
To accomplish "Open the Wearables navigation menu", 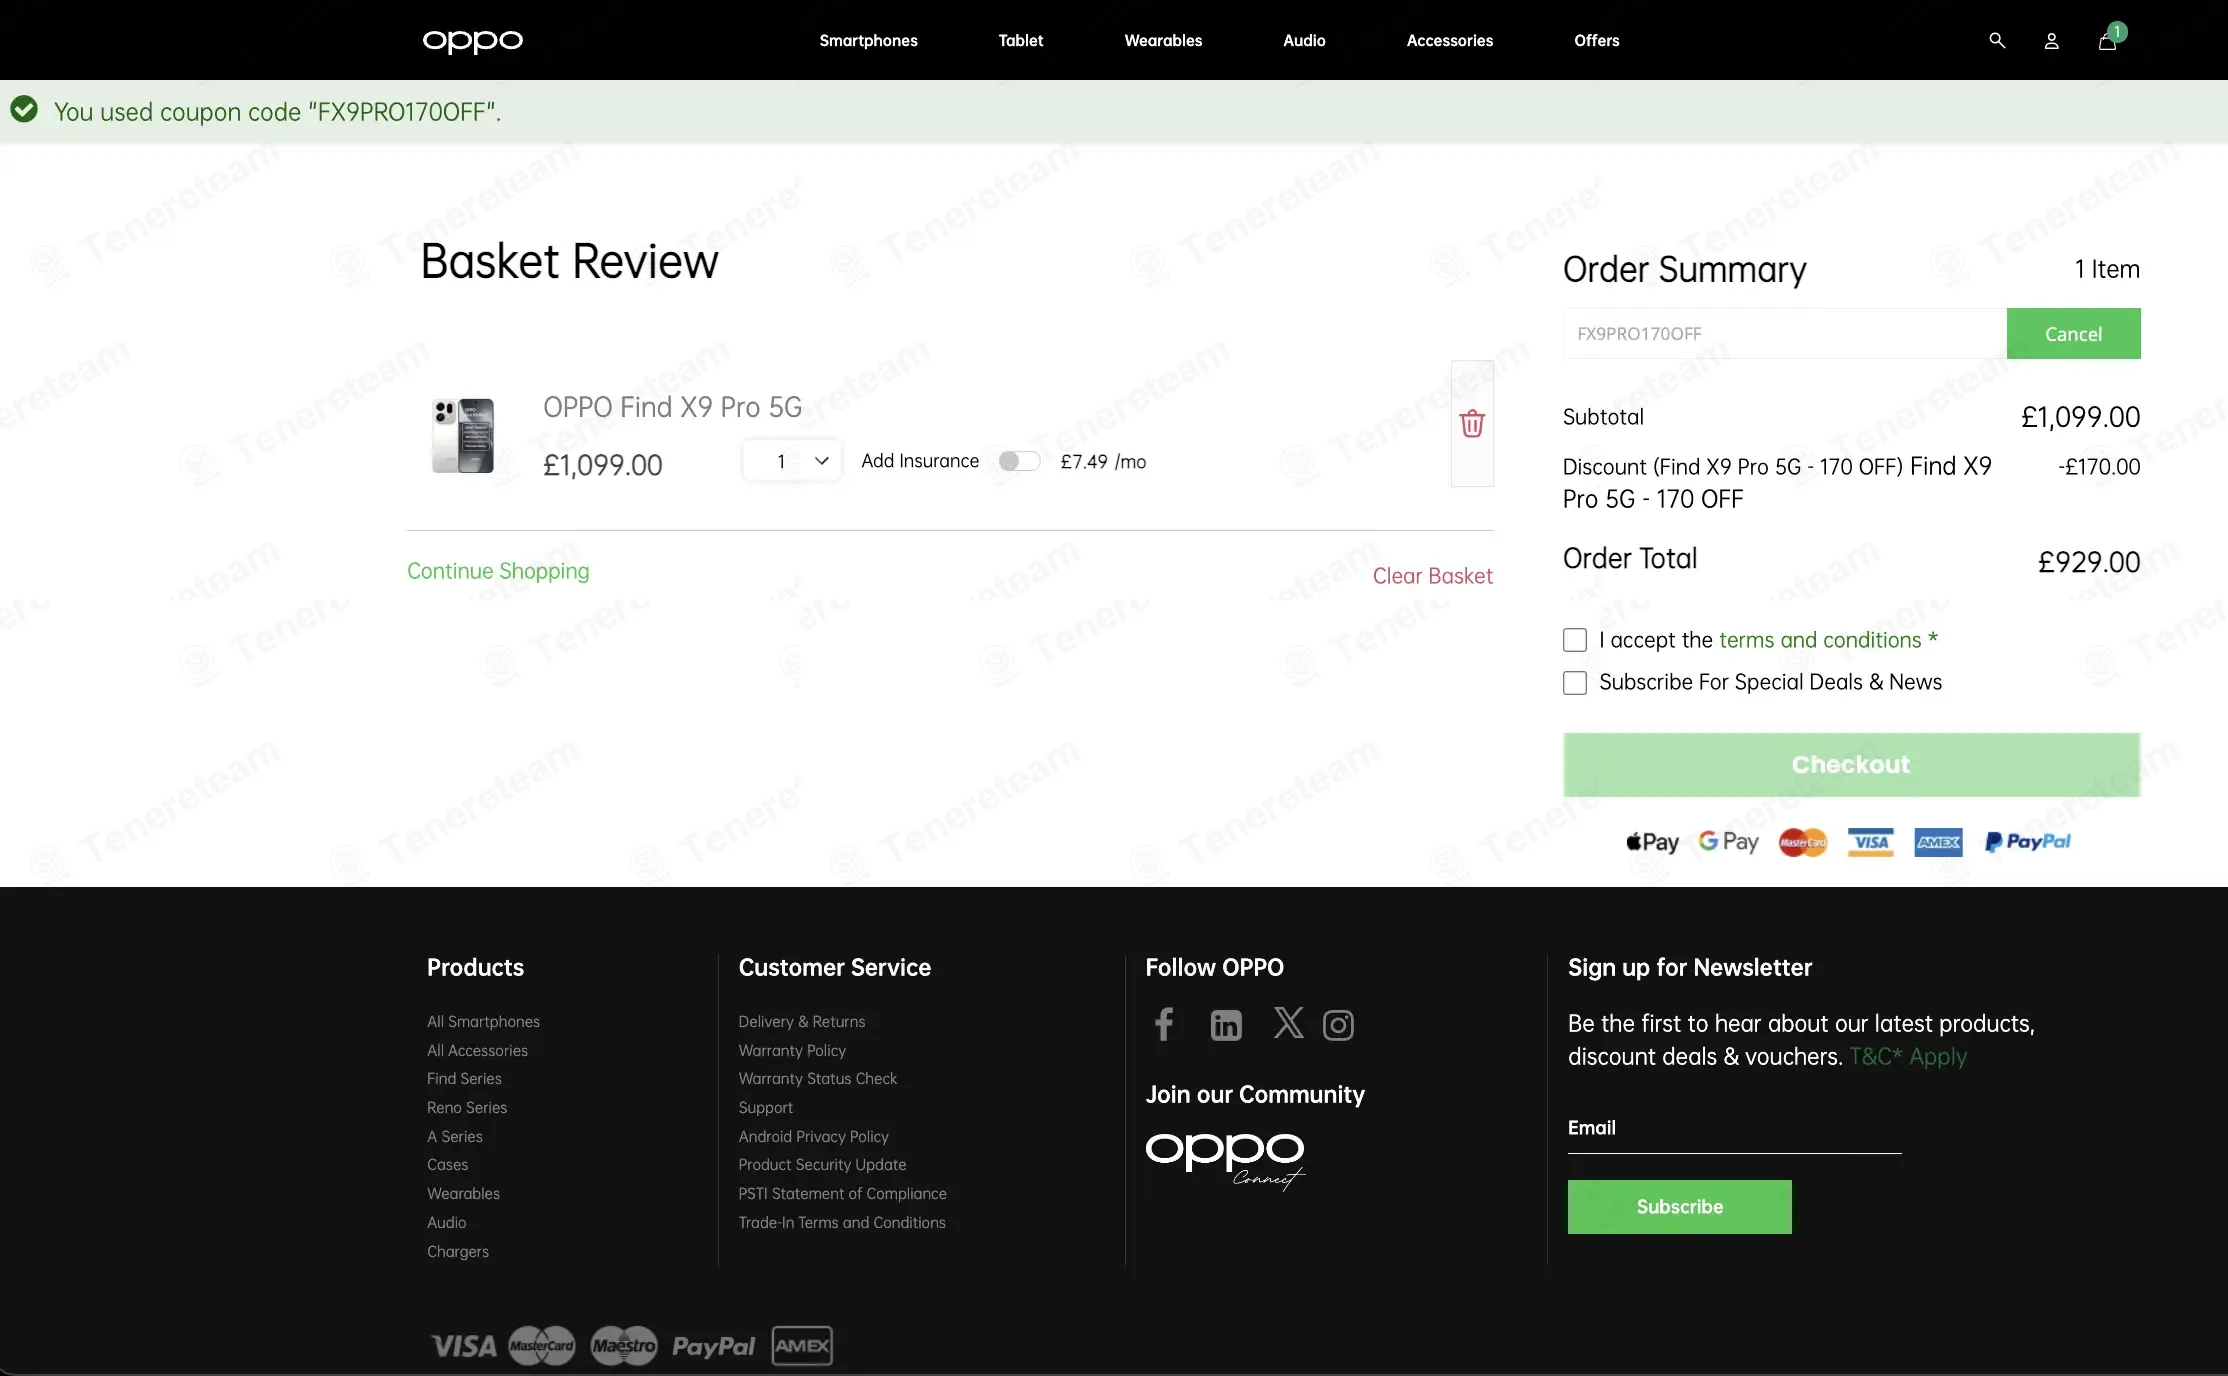I will point(1163,41).
